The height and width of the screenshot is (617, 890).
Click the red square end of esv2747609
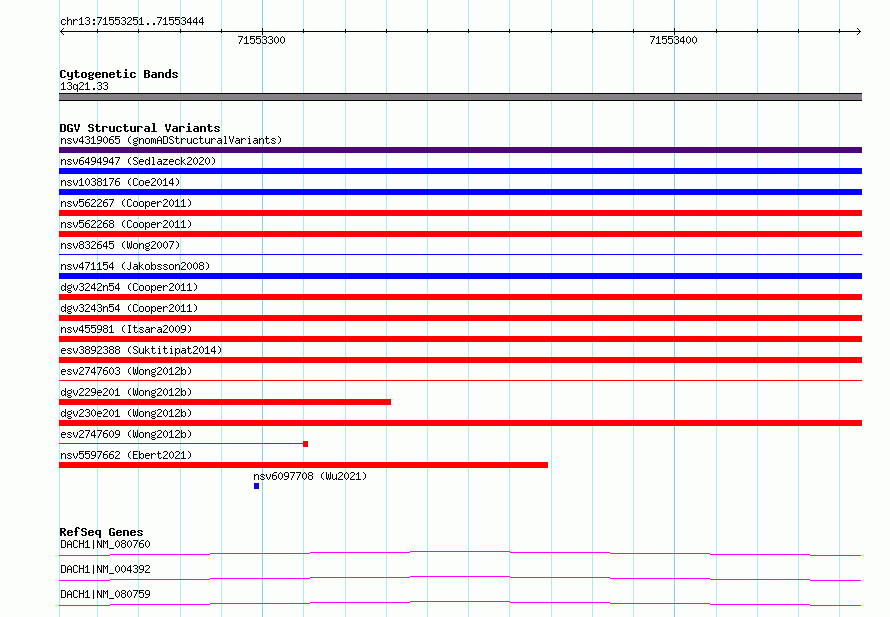[x=305, y=444]
